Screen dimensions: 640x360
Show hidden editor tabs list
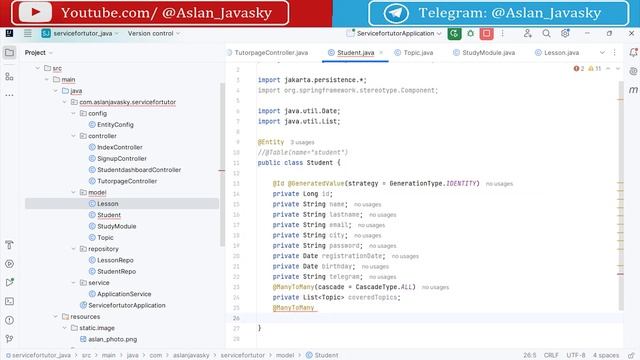pos(602,53)
